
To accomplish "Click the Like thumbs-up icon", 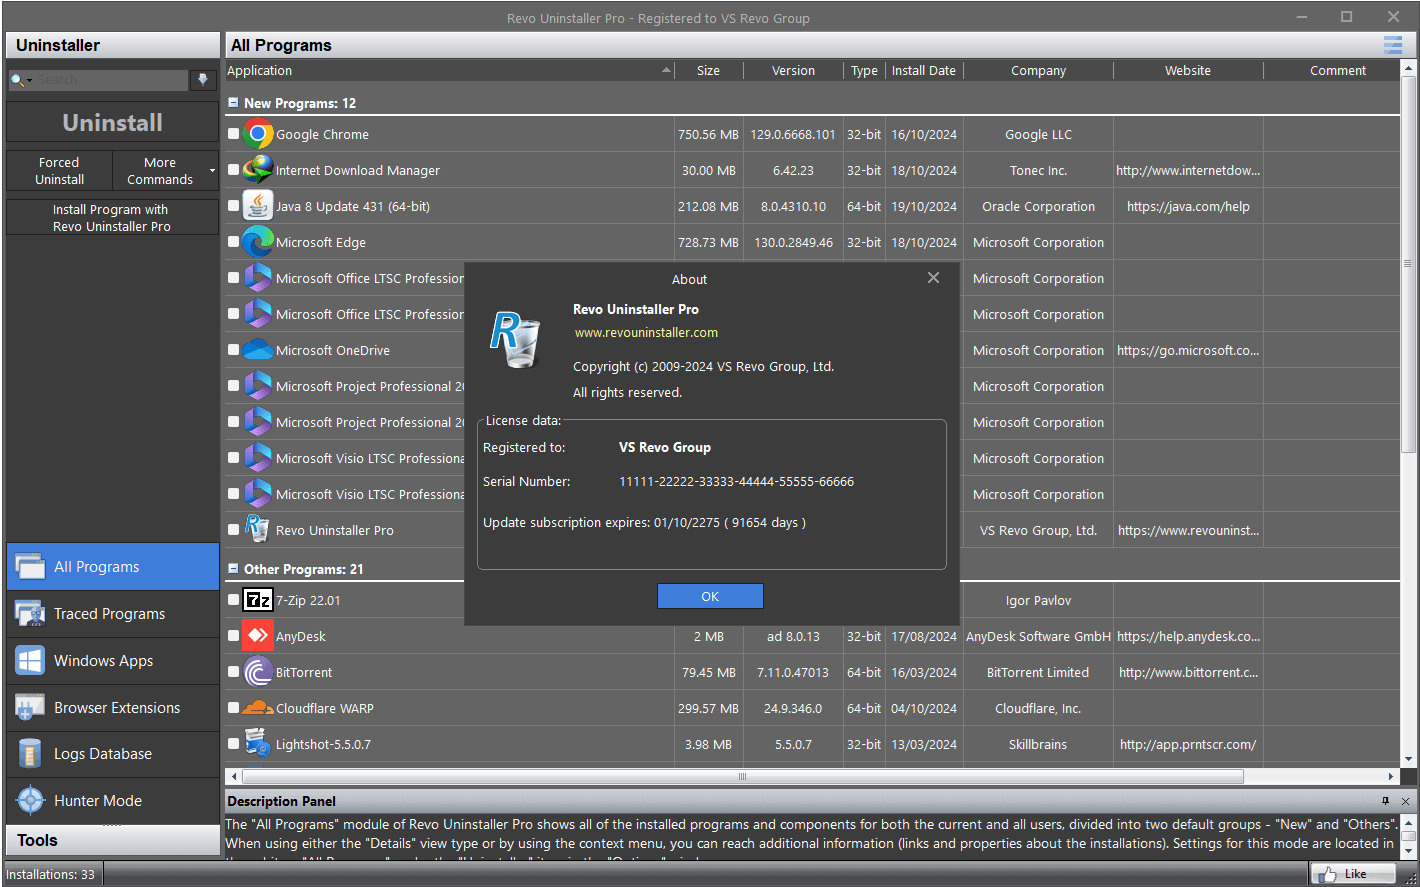I will pos(1329,874).
